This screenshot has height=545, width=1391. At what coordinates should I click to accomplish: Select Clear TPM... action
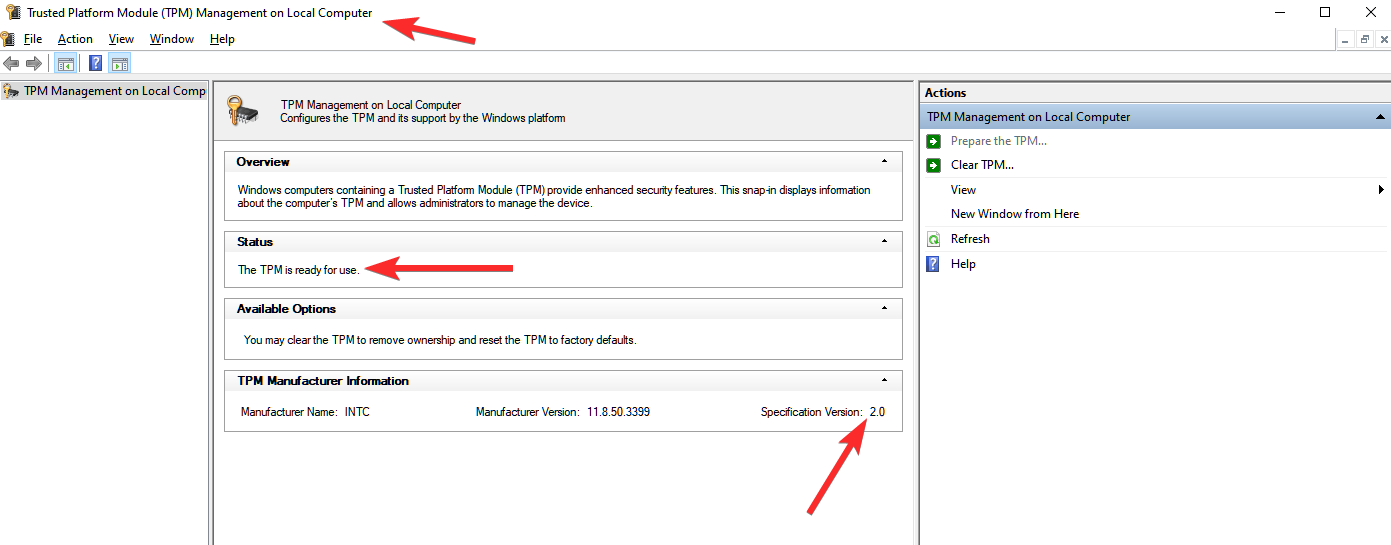tap(982, 165)
